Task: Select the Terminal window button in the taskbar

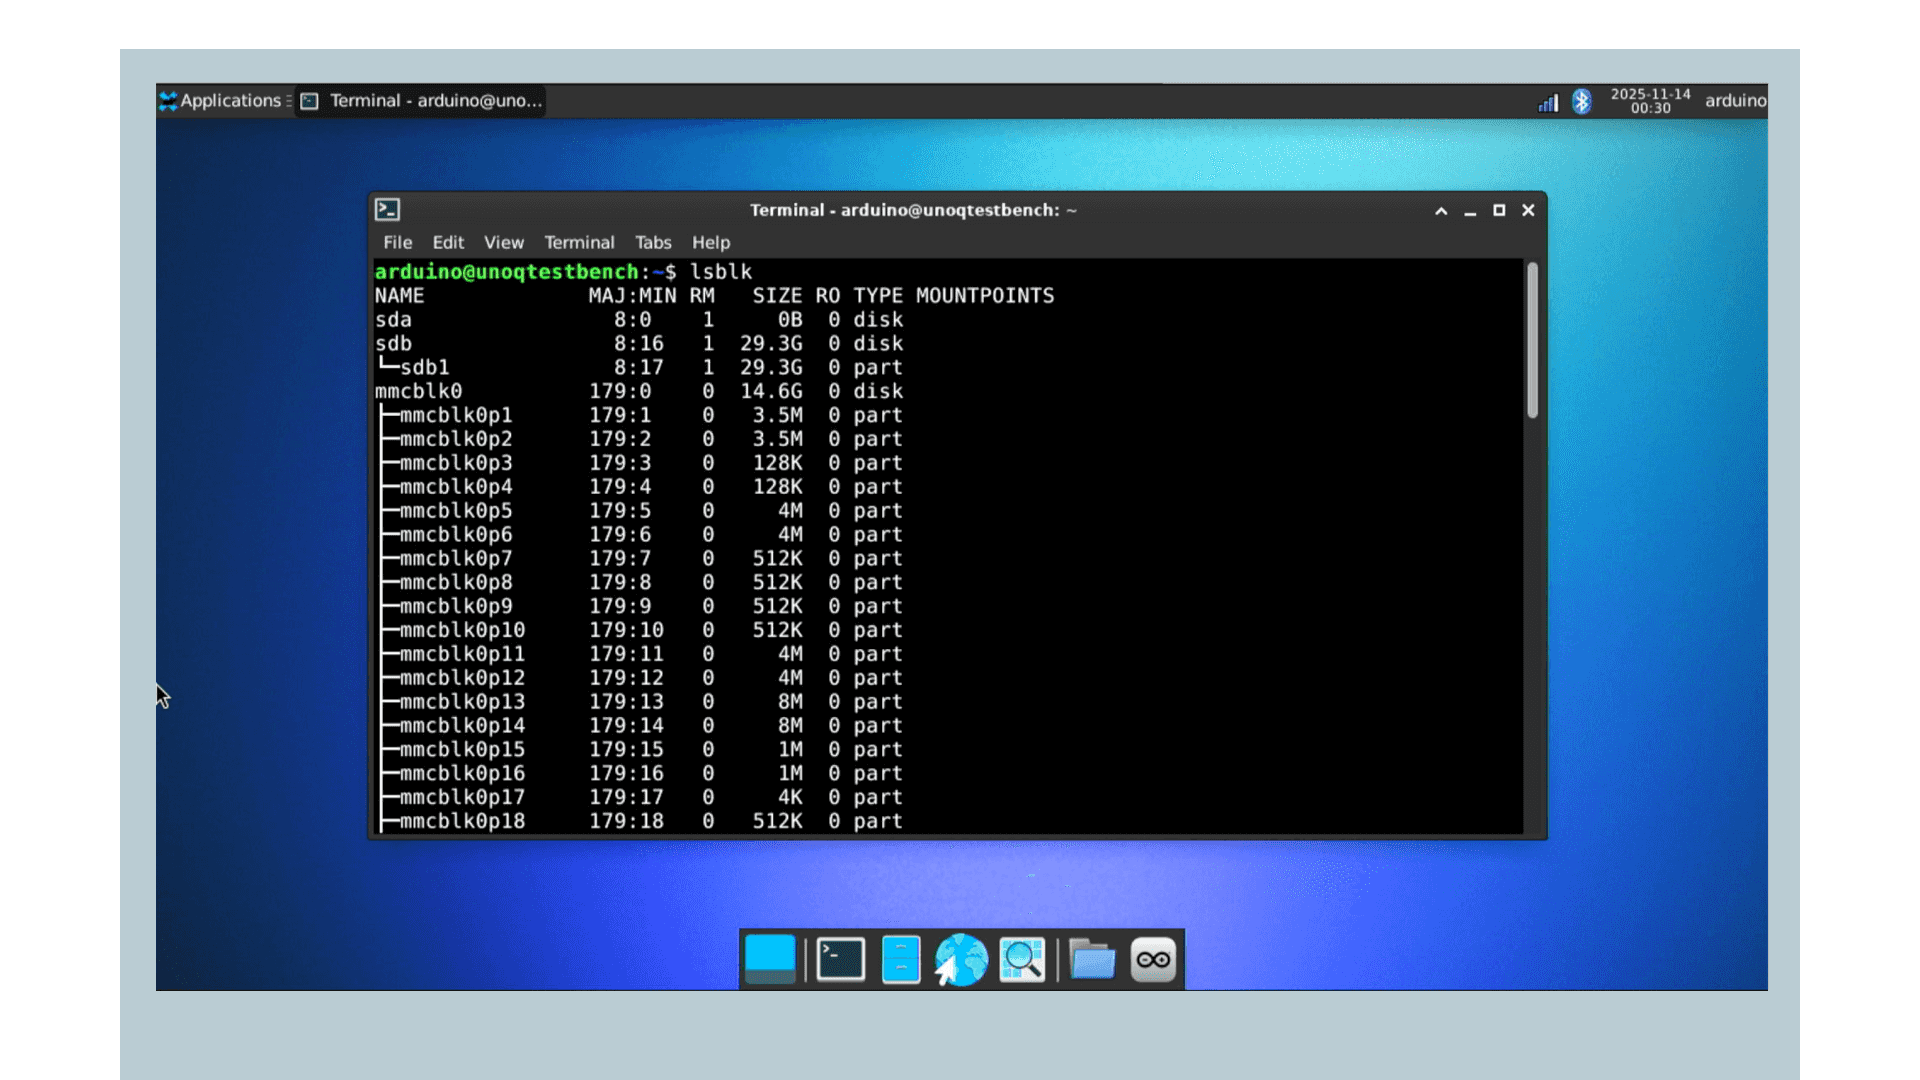Action: 420,100
